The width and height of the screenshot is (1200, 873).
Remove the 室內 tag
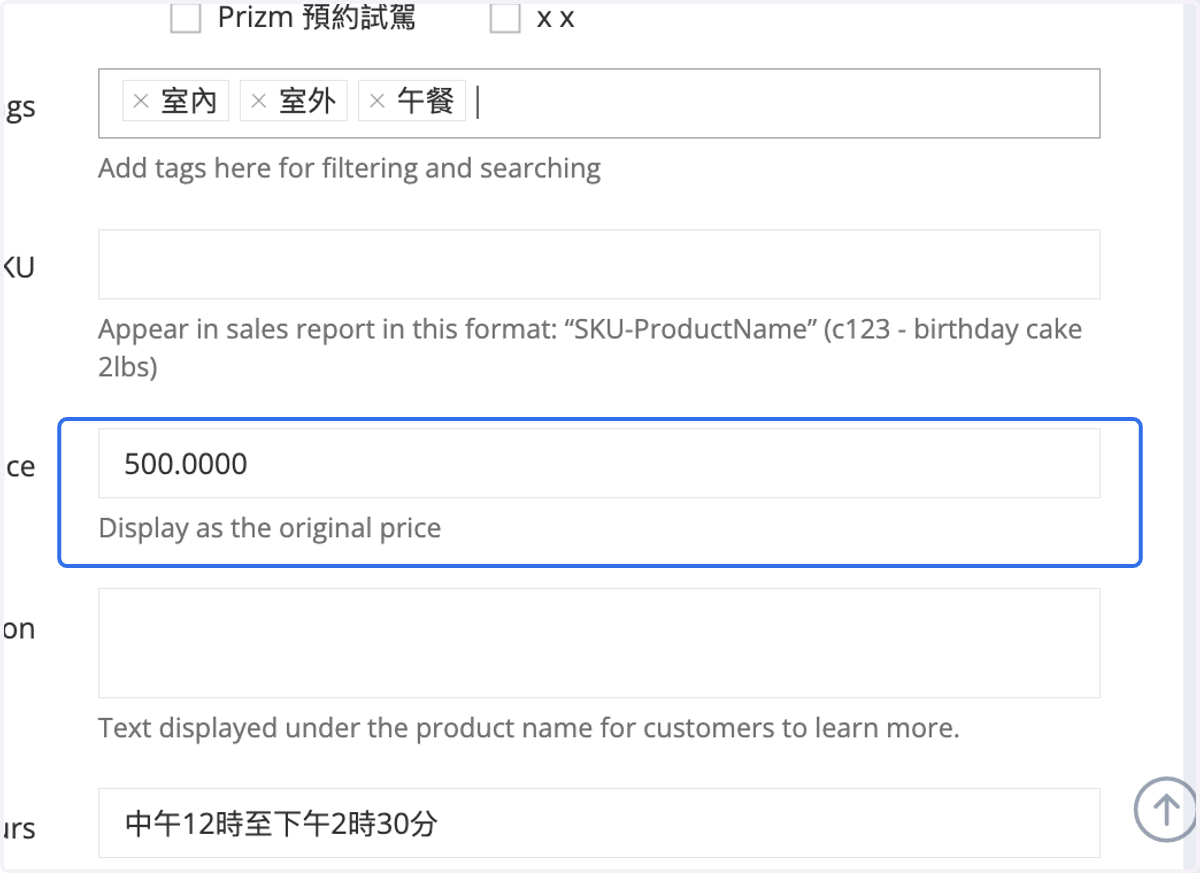click(x=141, y=101)
